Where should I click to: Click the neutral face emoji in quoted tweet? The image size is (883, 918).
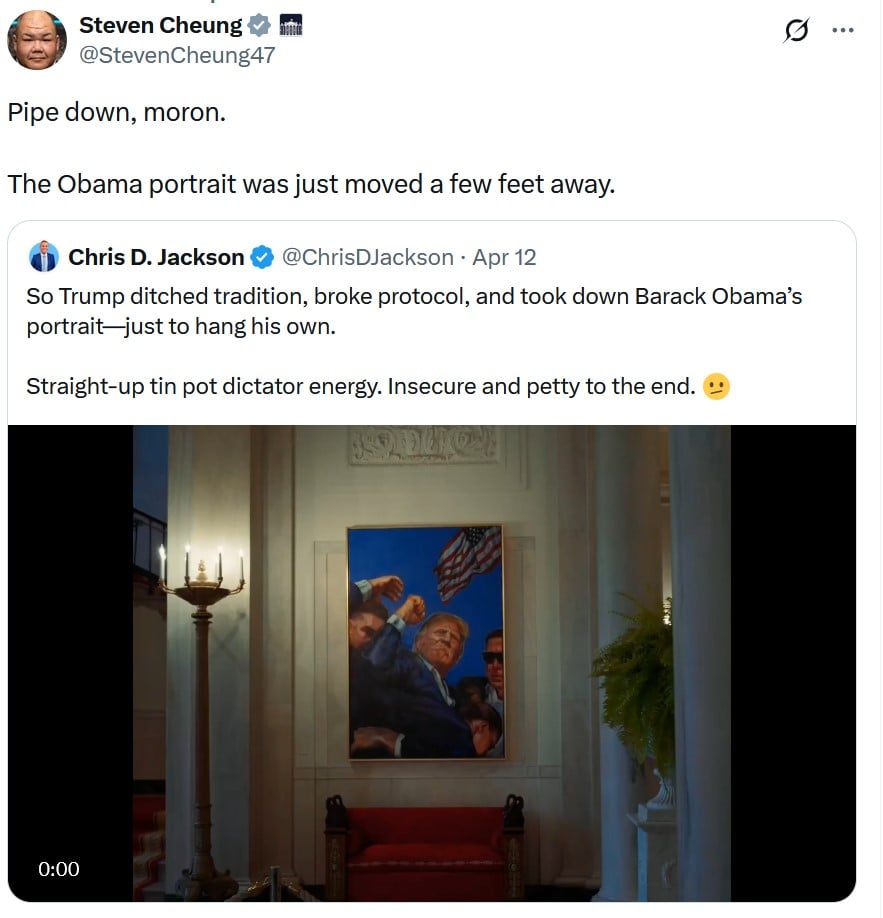pyautogui.click(x=716, y=386)
